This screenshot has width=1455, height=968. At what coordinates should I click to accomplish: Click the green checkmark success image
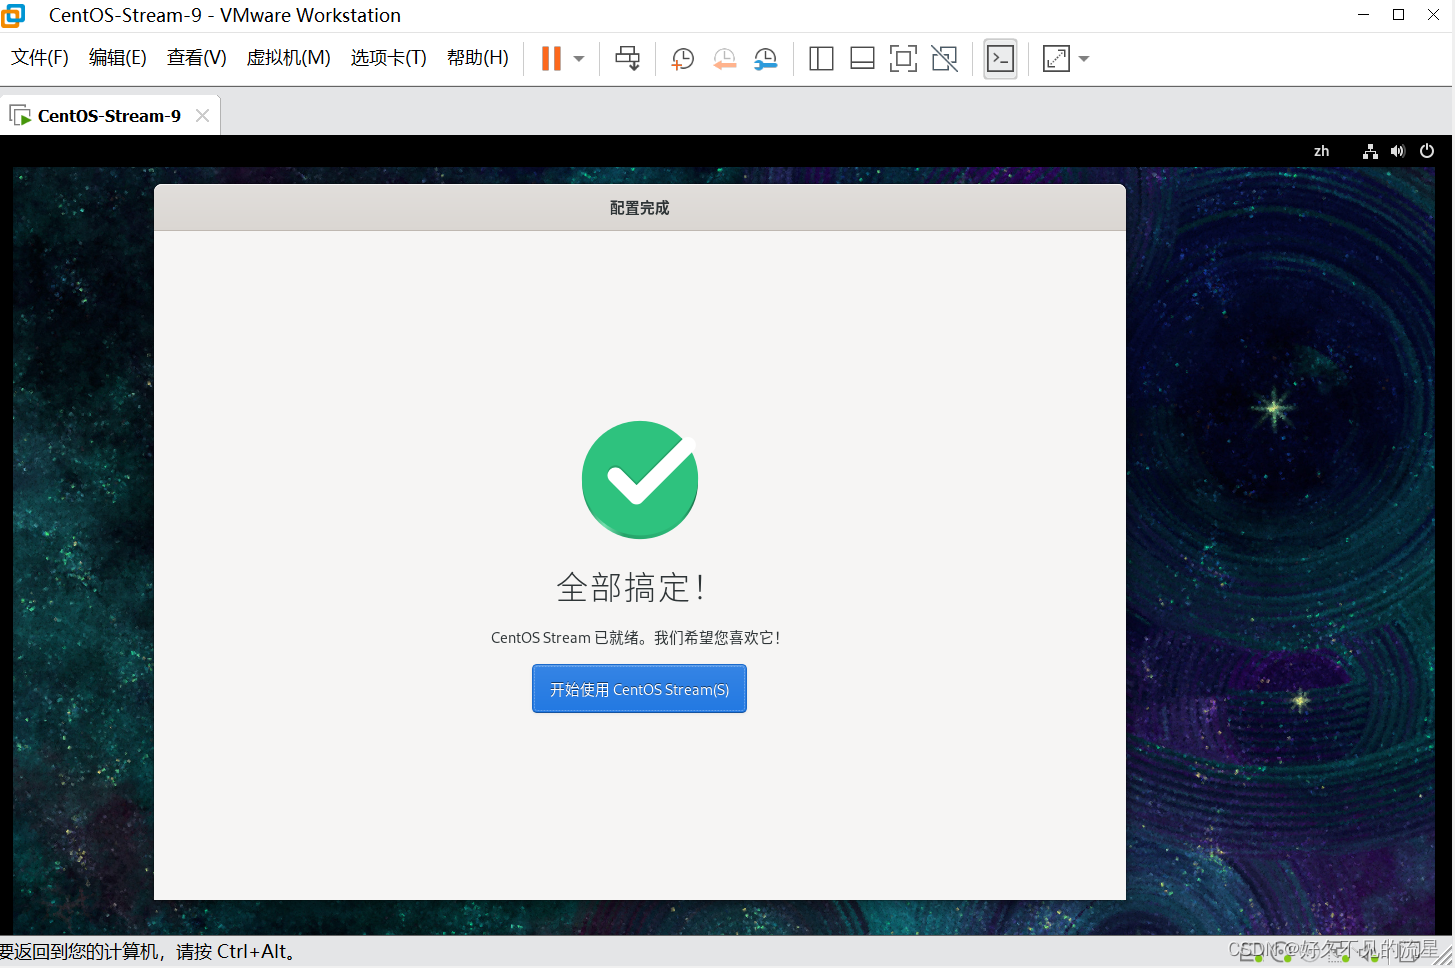(x=640, y=480)
